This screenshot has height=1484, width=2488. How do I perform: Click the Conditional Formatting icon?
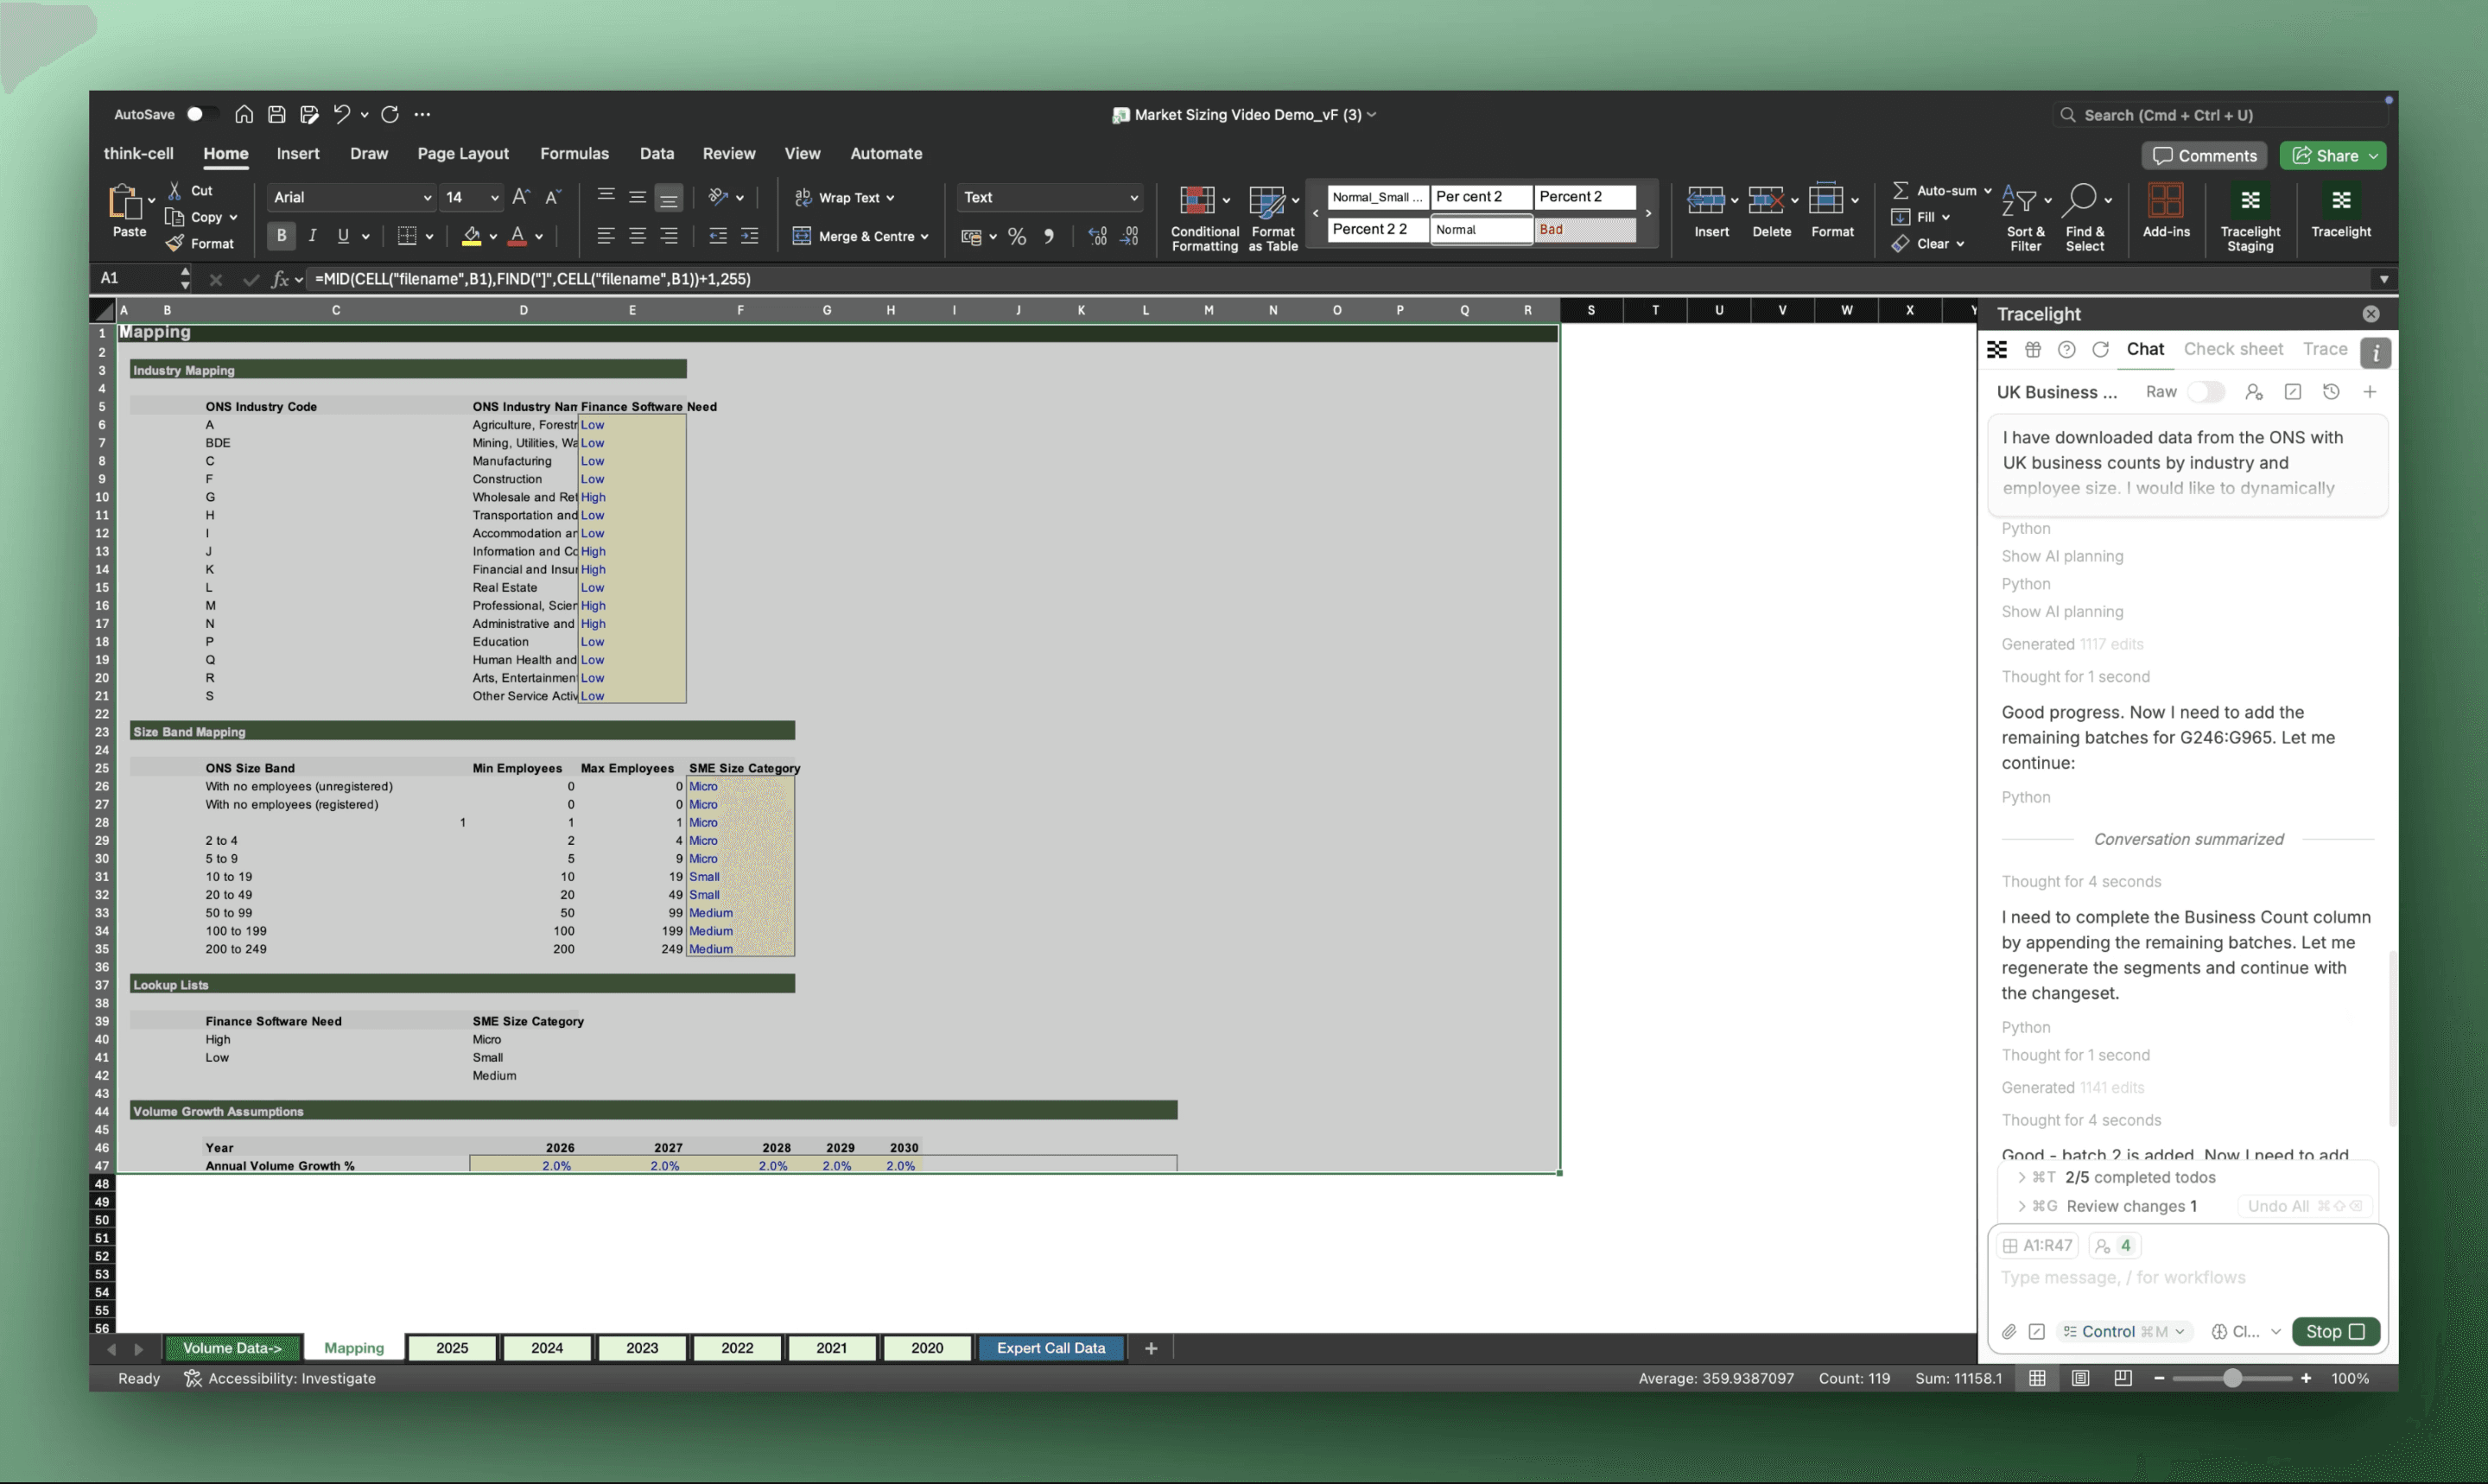pos(1197,201)
